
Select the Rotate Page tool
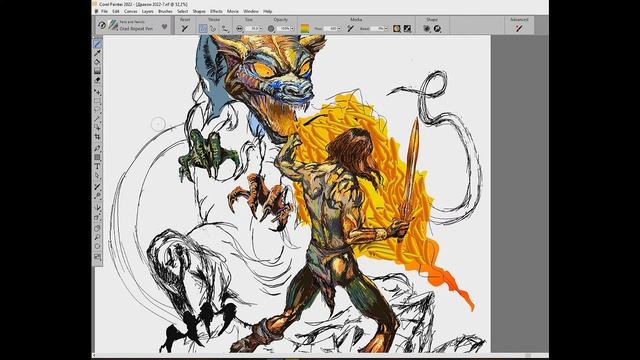pos(97,246)
